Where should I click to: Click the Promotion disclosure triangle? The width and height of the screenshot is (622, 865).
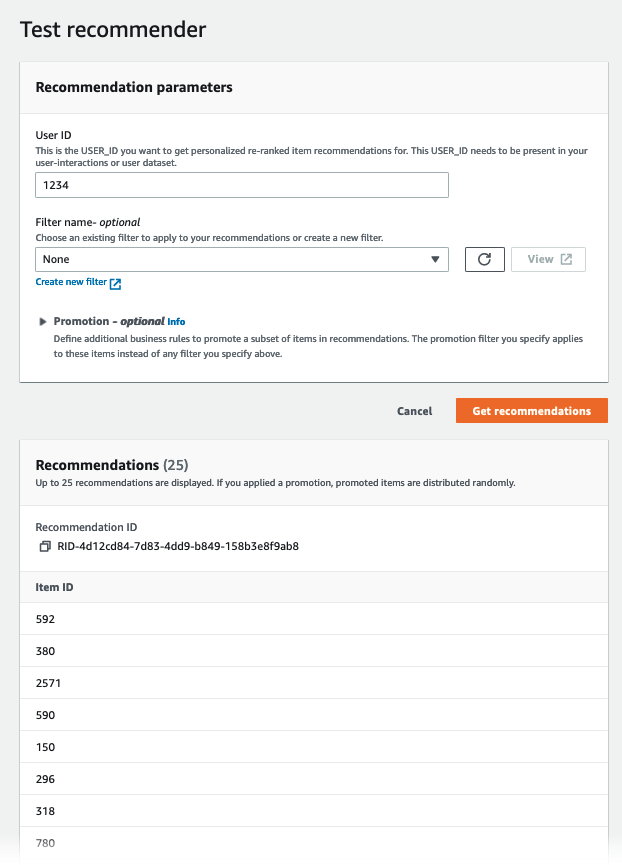[x=40, y=321]
